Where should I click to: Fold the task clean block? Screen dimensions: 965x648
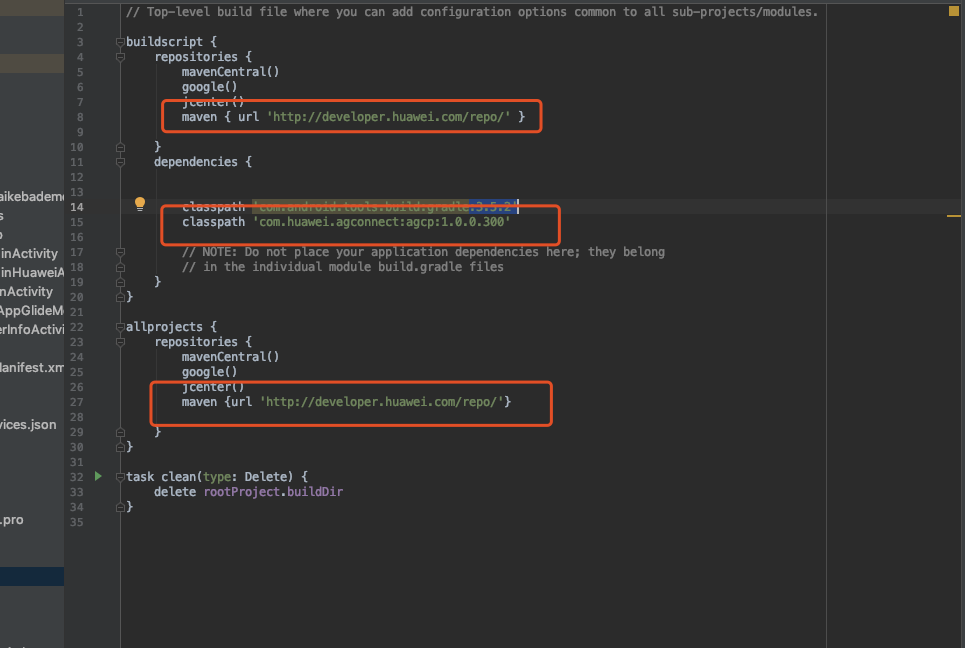tap(121, 477)
